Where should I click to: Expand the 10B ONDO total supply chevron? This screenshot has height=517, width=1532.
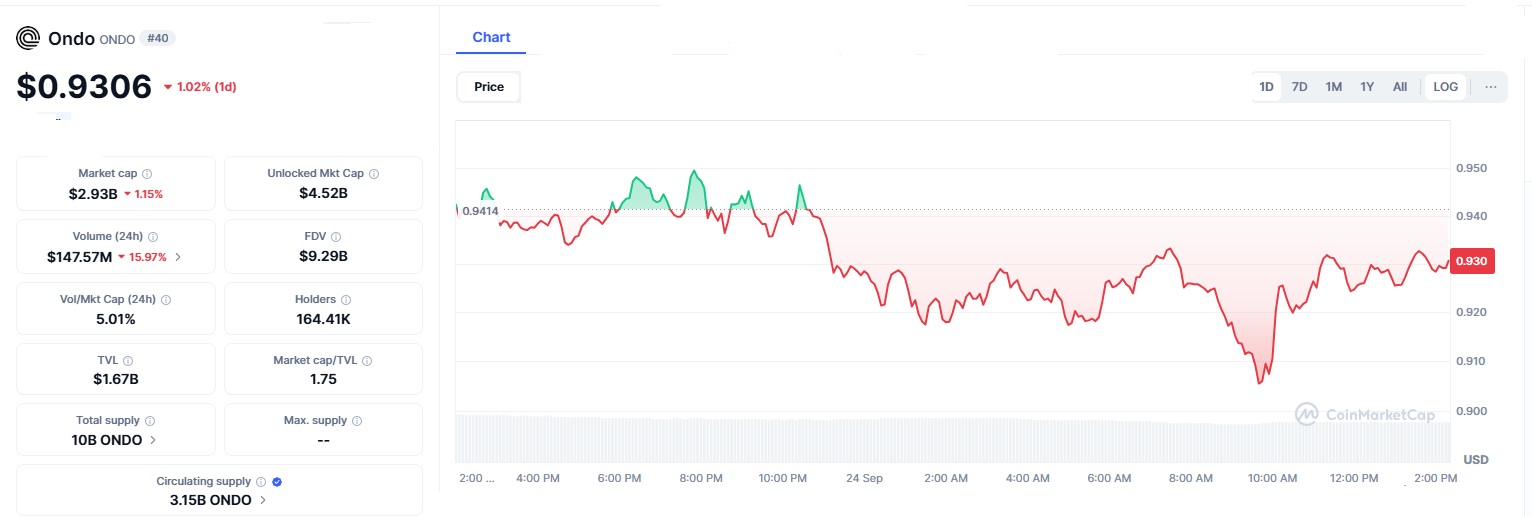pos(153,440)
